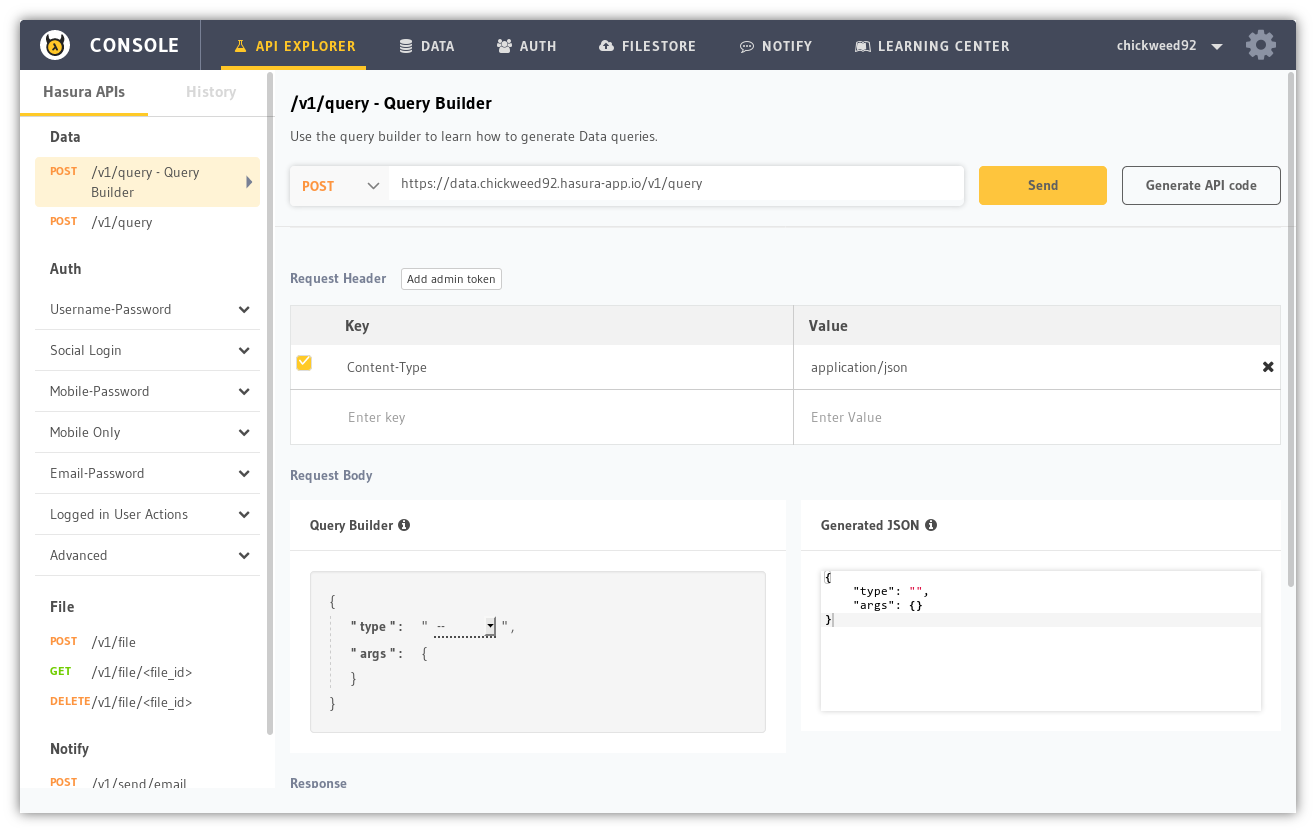Click the Hasura logo icon
The width and height of the screenshot is (1316, 833).
pos(55,45)
